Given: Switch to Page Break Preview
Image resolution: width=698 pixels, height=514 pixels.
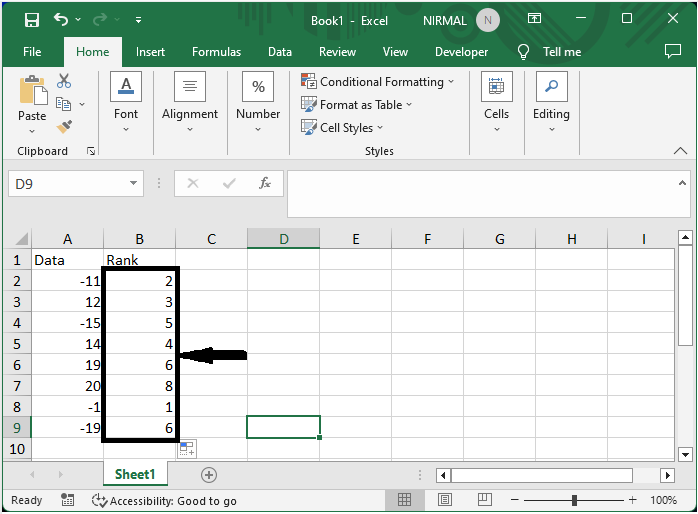Looking at the screenshot, I should [485, 500].
